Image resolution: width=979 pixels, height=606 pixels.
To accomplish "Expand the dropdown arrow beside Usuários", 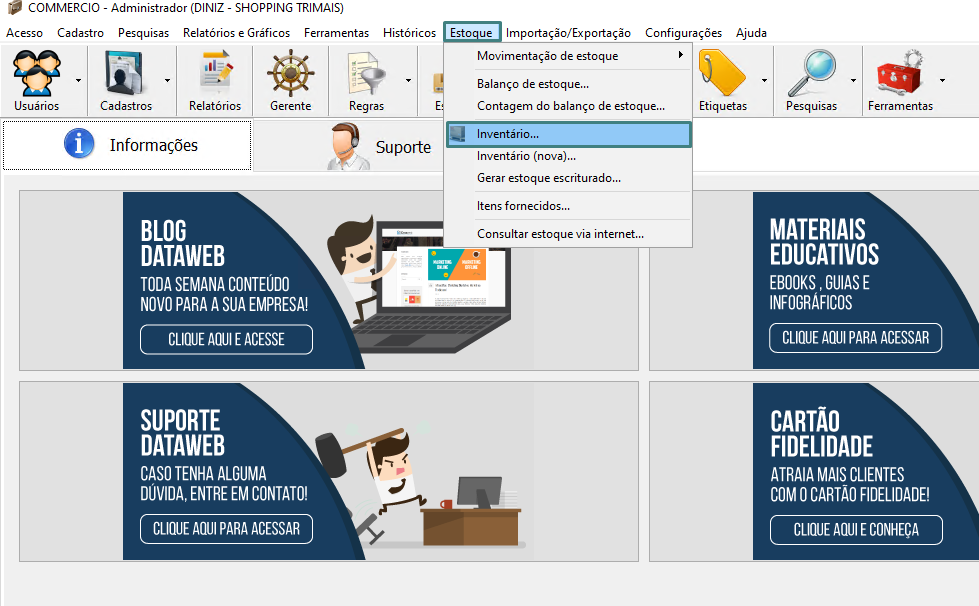I will point(78,81).
